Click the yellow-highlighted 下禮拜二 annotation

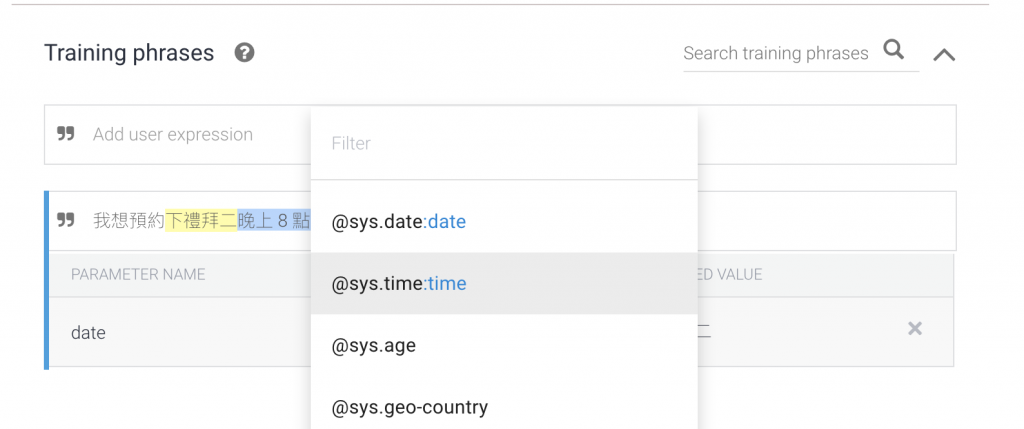(x=201, y=221)
